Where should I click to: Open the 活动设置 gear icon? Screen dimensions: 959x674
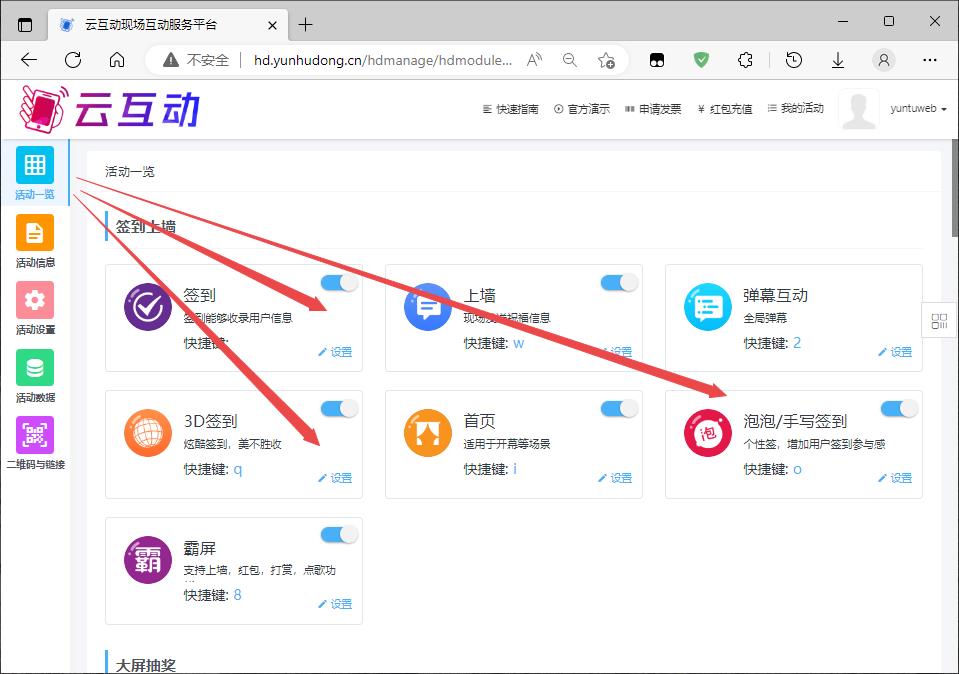click(35, 300)
